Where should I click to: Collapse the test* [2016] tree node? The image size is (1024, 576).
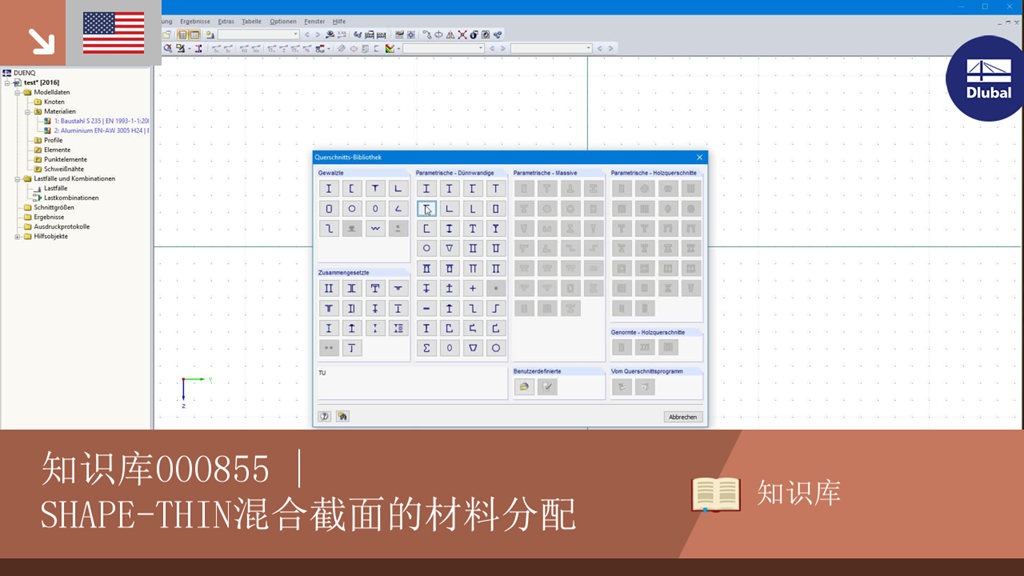pos(7,83)
